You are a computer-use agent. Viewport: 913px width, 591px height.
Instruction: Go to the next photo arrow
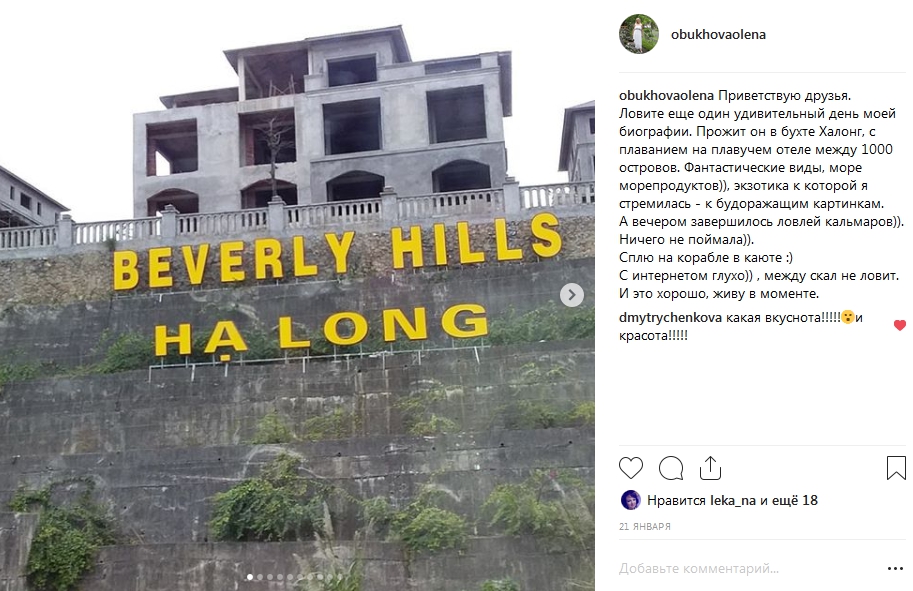click(x=572, y=295)
